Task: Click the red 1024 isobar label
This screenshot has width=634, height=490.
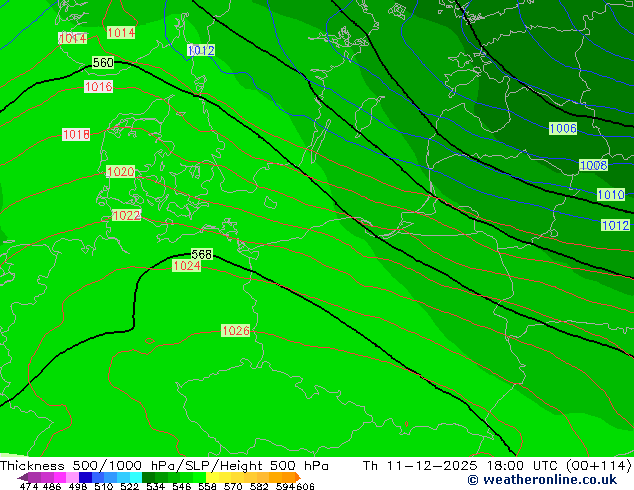Action: click(186, 266)
